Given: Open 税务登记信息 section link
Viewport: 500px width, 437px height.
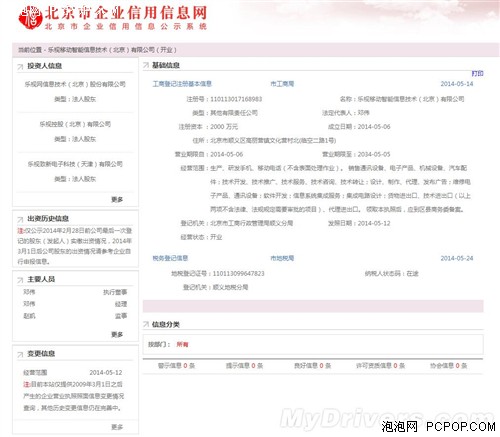Looking at the screenshot, I should 170,258.
